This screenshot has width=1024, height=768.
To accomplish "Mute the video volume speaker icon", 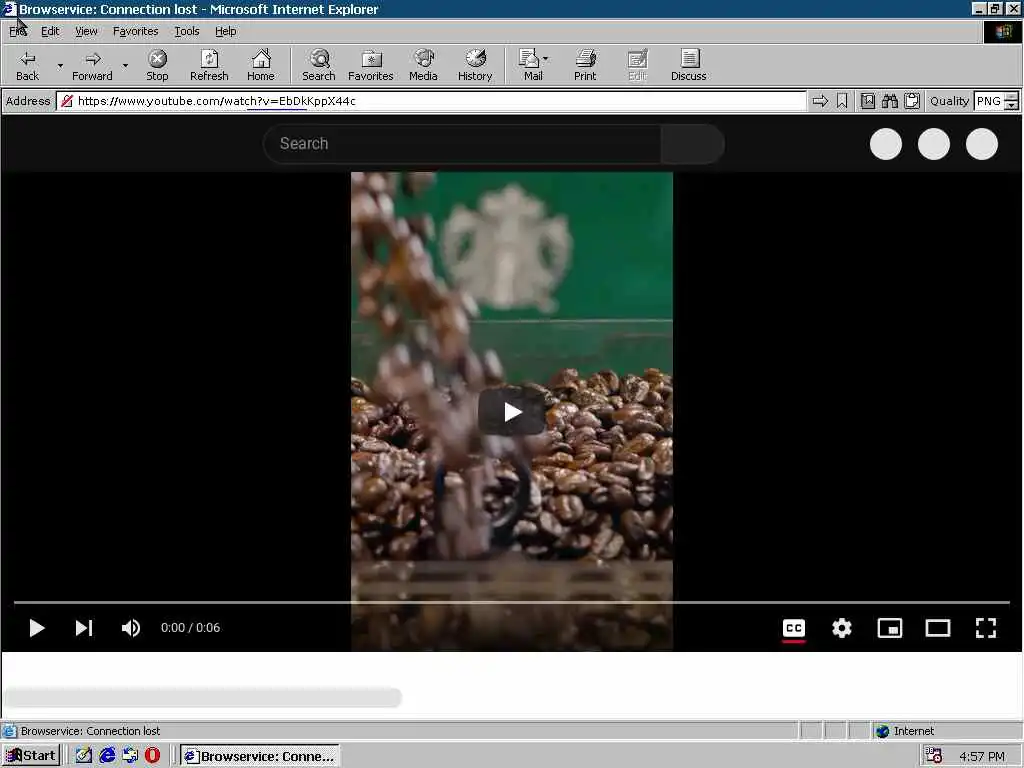I will click(x=131, y=628).
